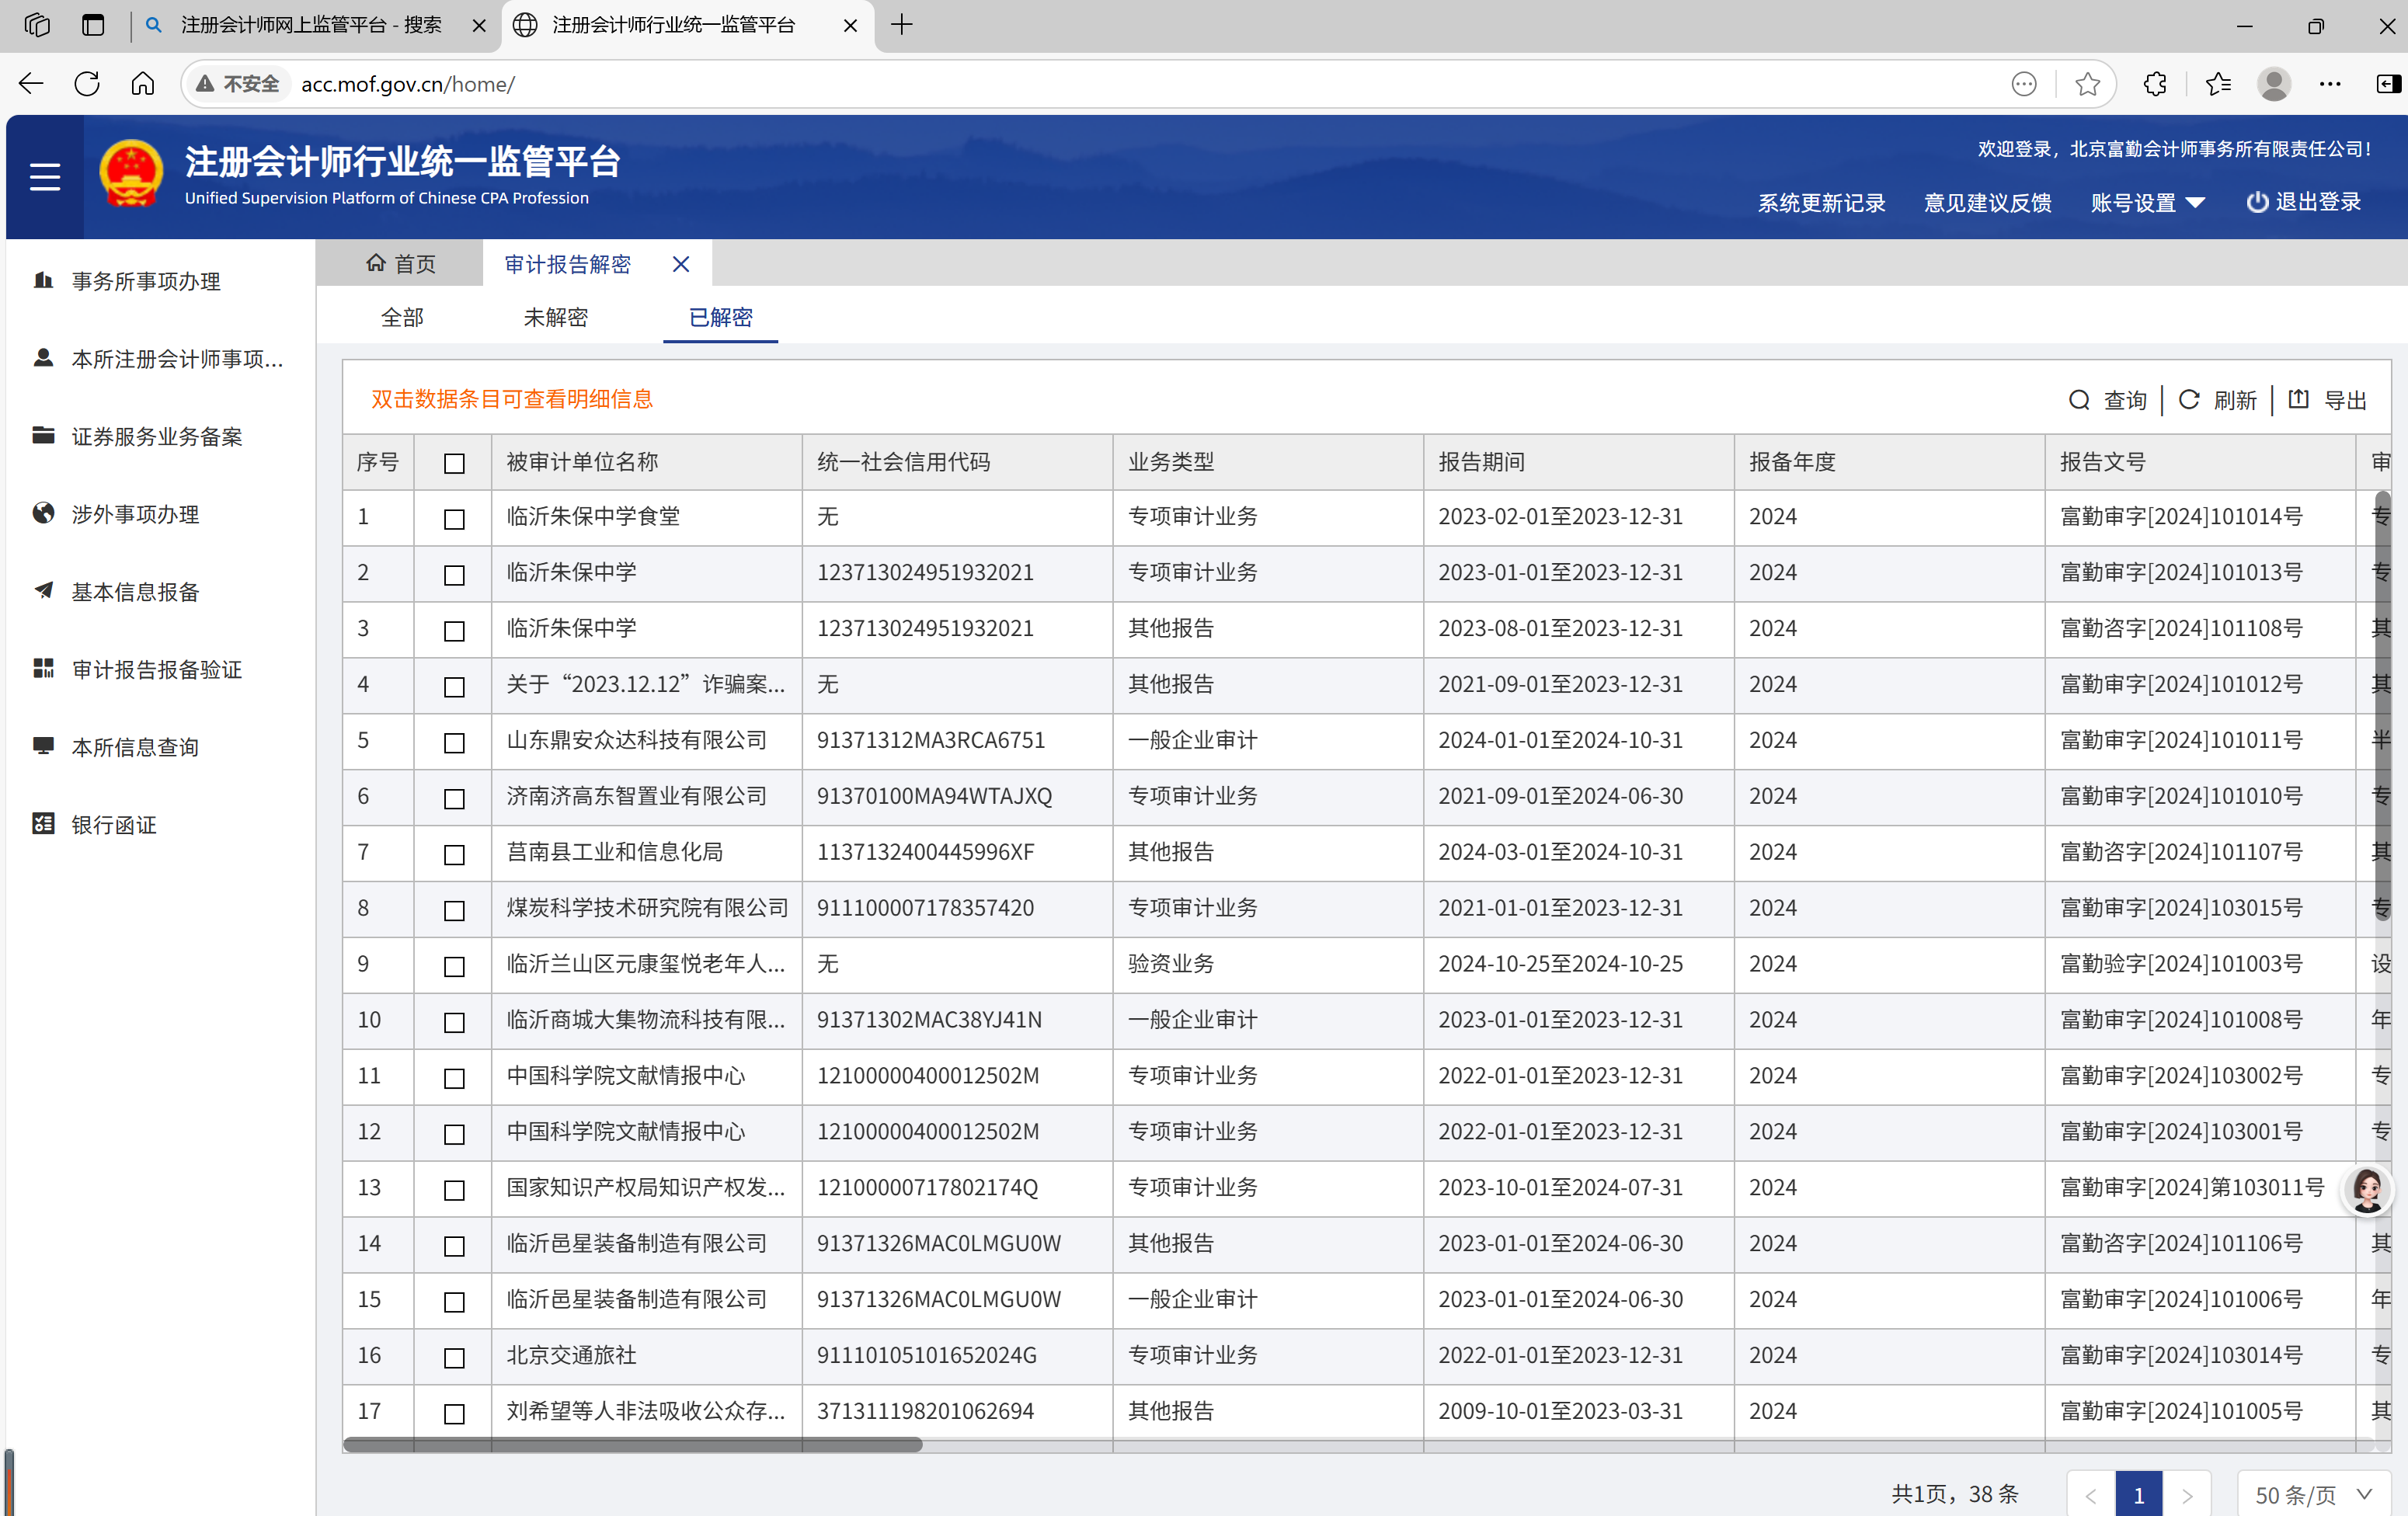The image size is (2408, 1516).
Task: Click the home icon on 首页 tab
Action: click(x=375, y=263)
